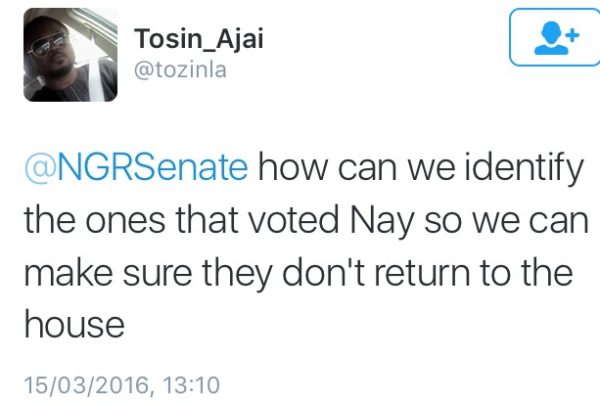
Task: Click the date 15/03/2016 in timestamp
Action: pos(86,384)
